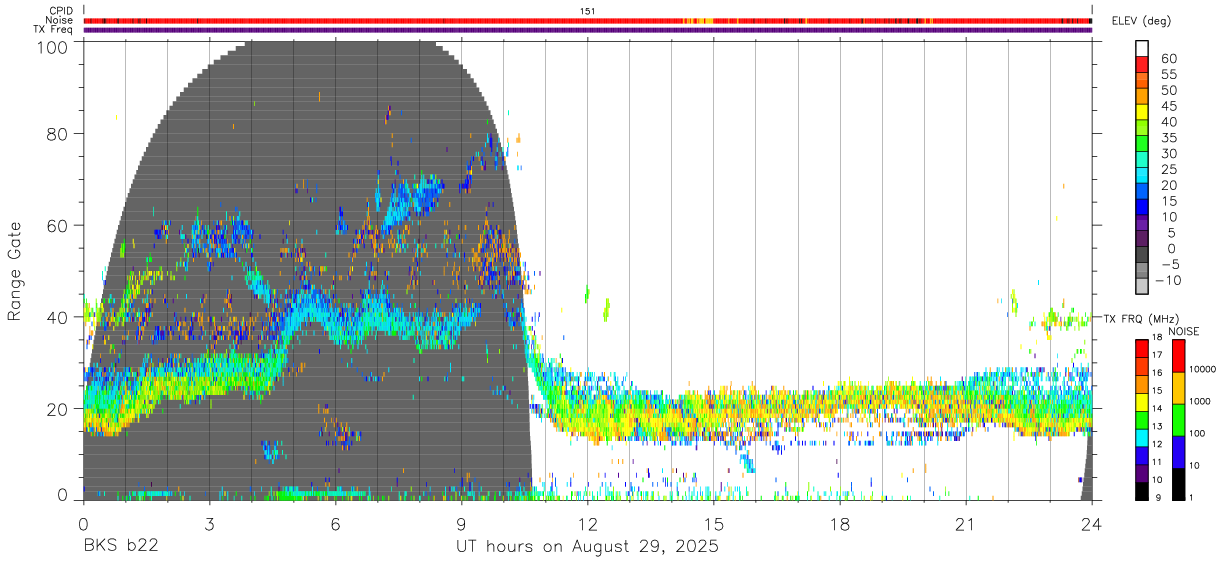This screenshot has width=1228, height=567.
Task: Click the x-axis tick label '6'
Action: pyautogui.click(x=335, y=523)
